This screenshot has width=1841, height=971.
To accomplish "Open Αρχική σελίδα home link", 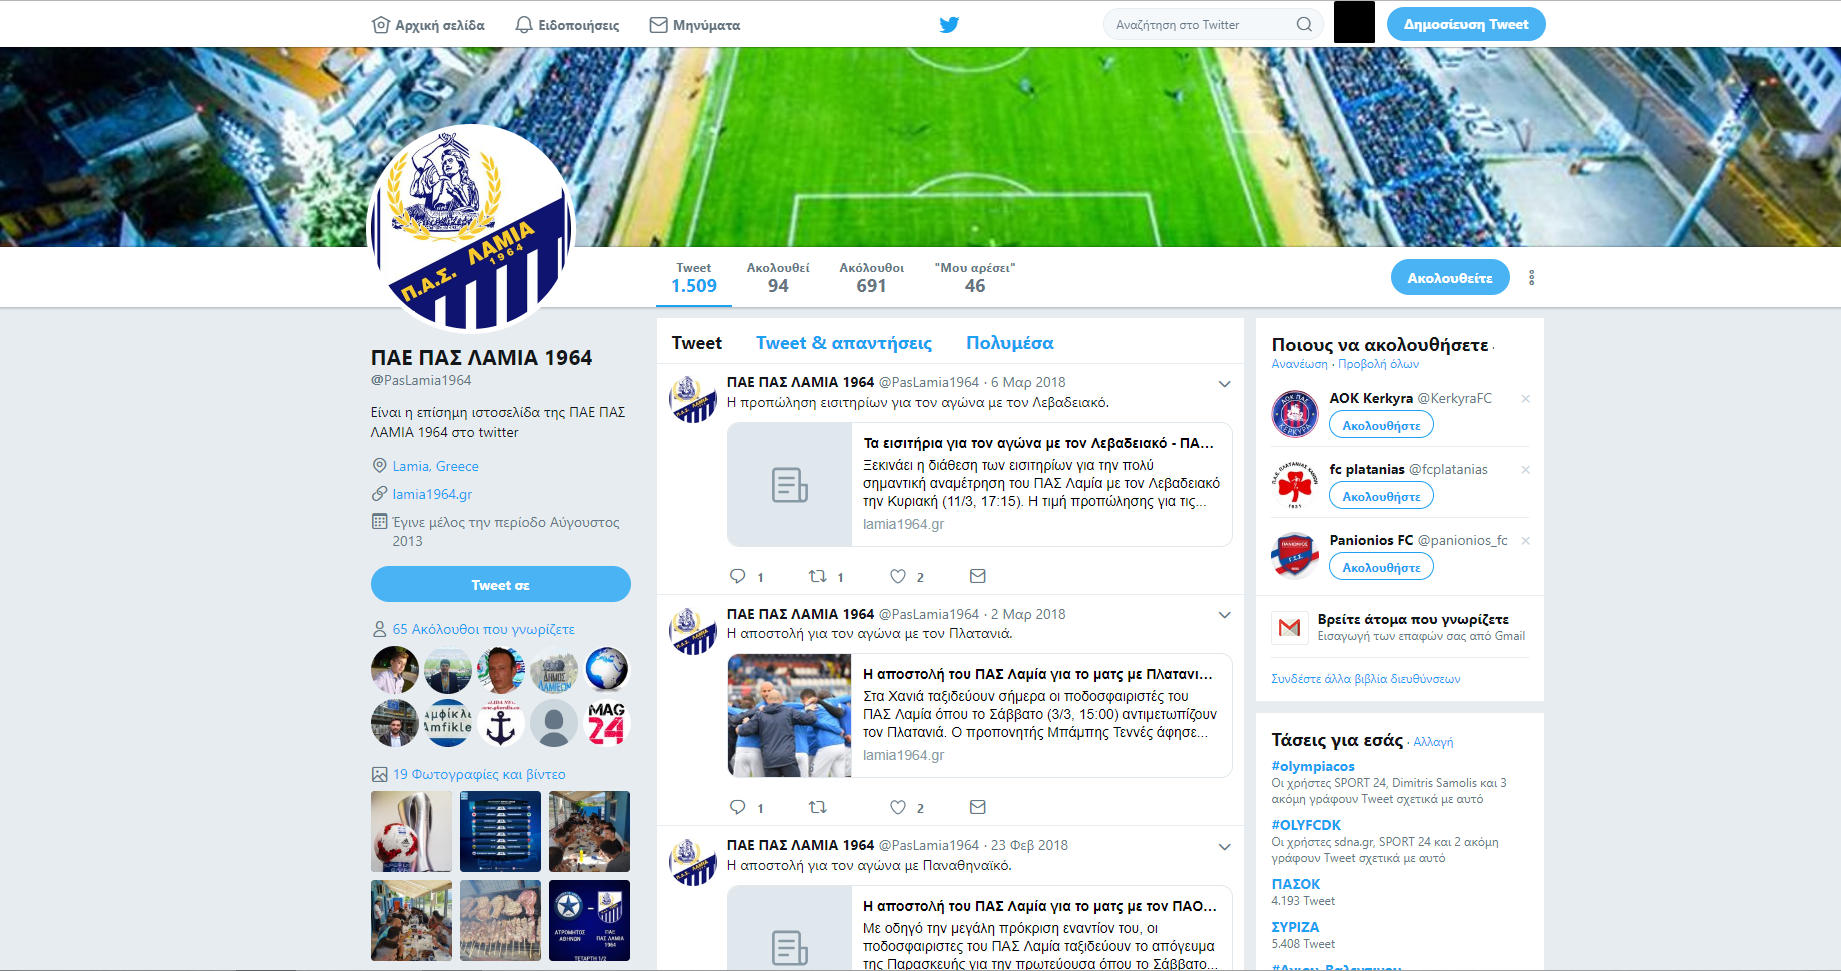I will pyautogui.click(x=428, y=25).
